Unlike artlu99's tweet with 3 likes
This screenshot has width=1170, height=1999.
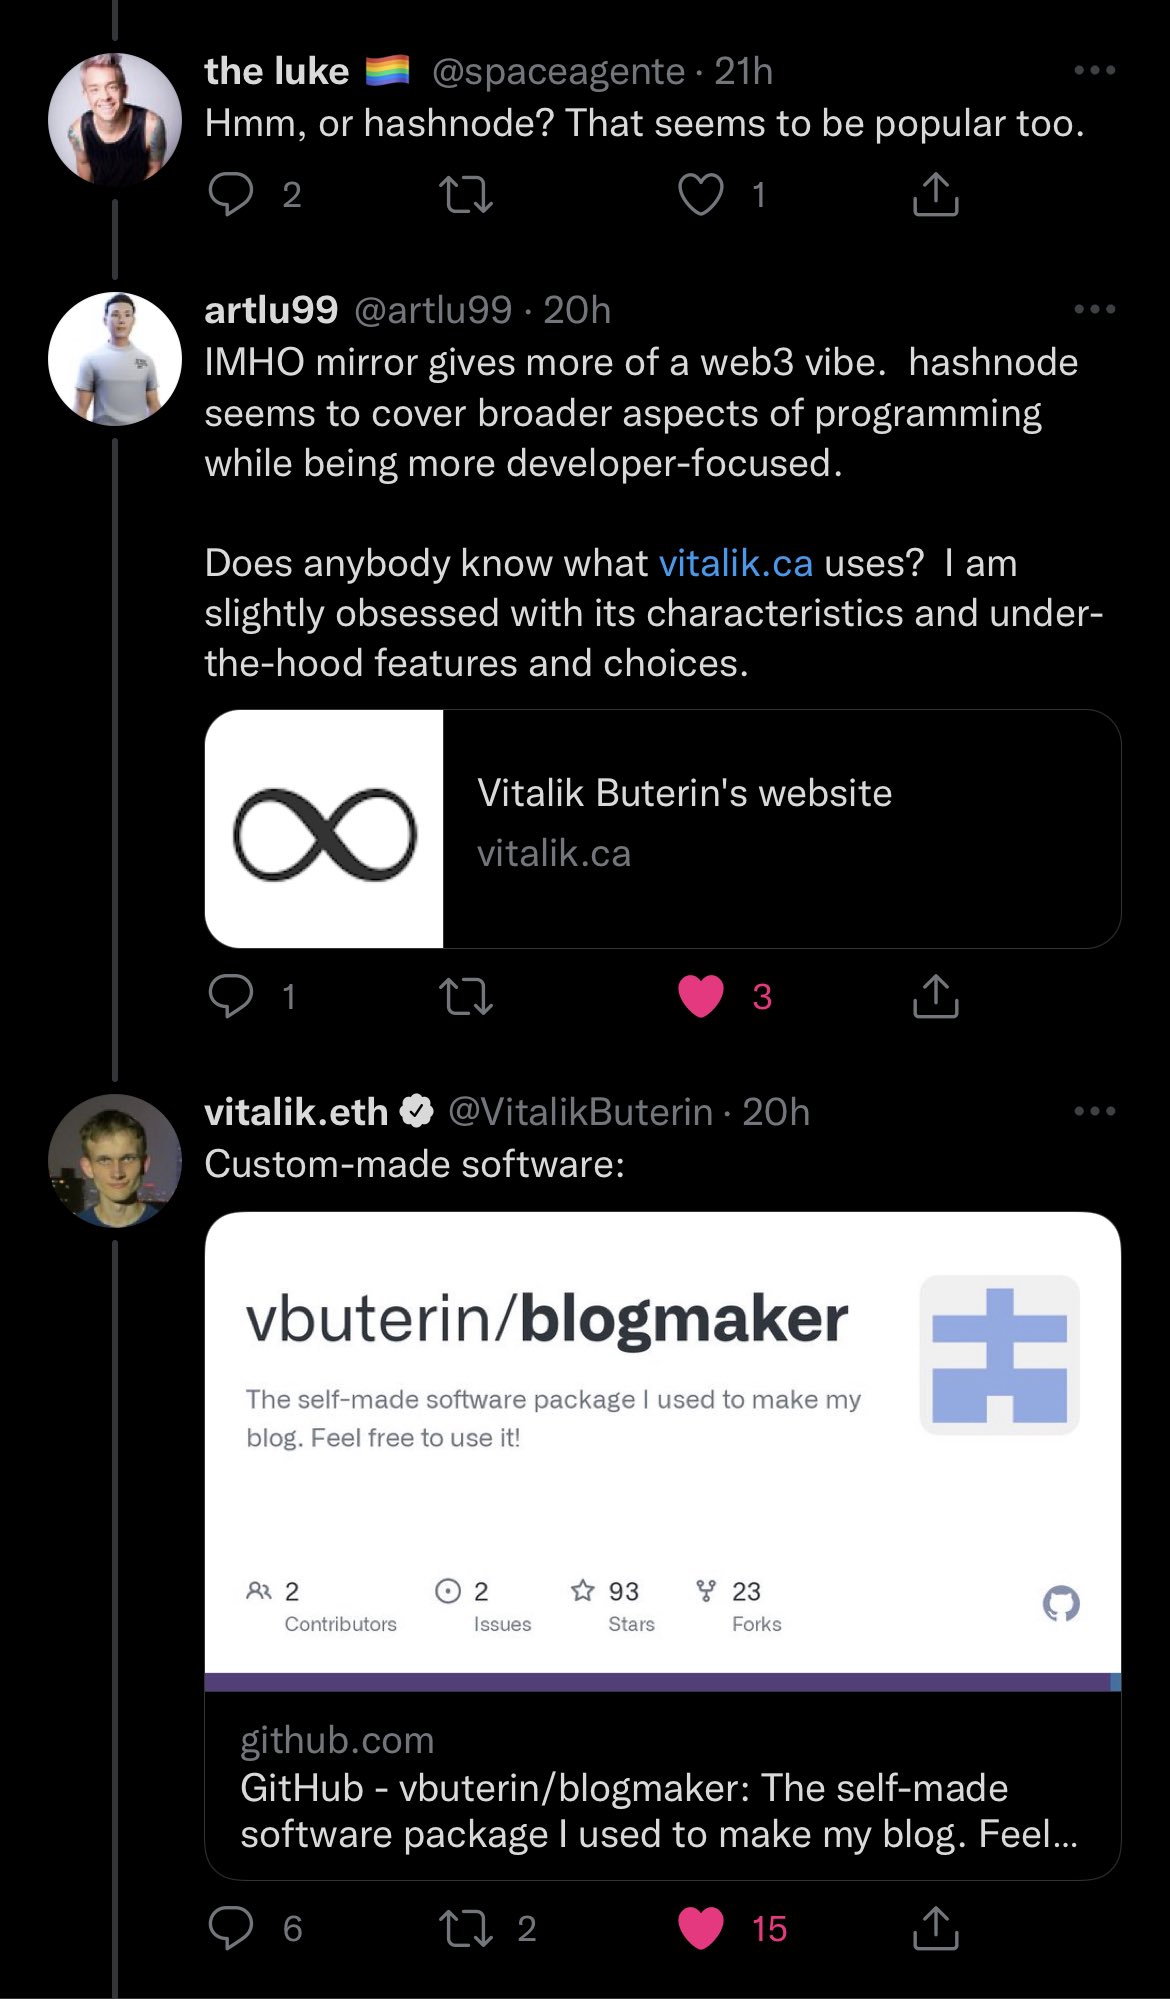(701, 996)
